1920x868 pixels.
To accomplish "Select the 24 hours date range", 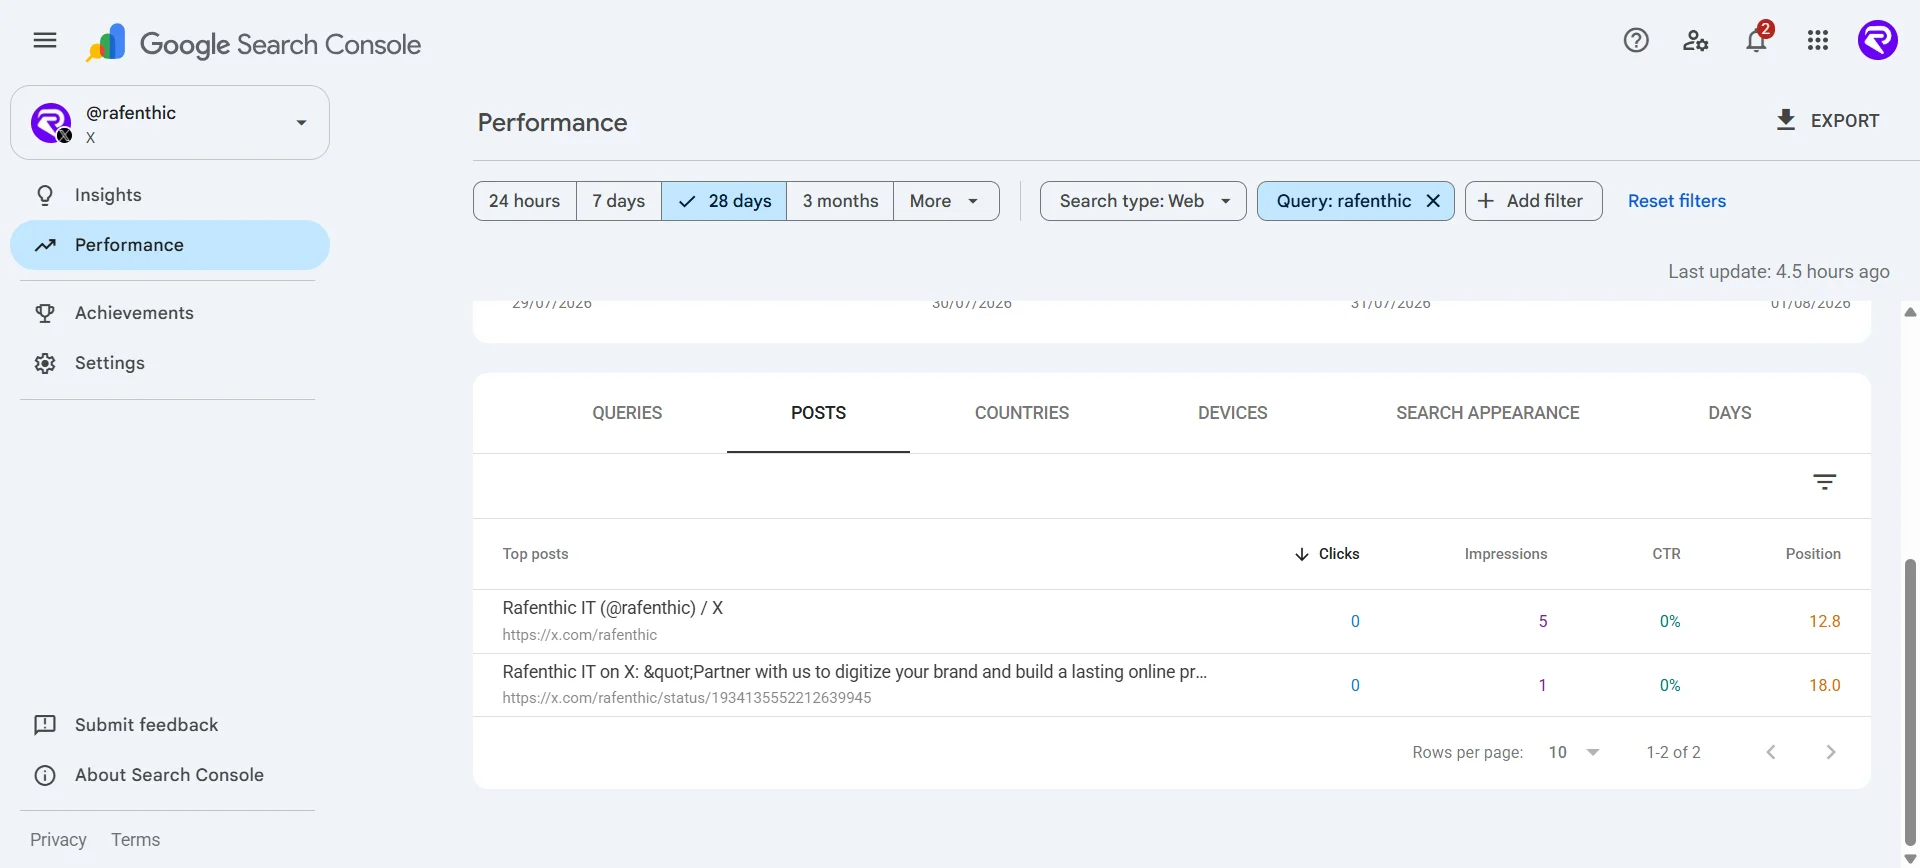I will (x=524, y=201).
